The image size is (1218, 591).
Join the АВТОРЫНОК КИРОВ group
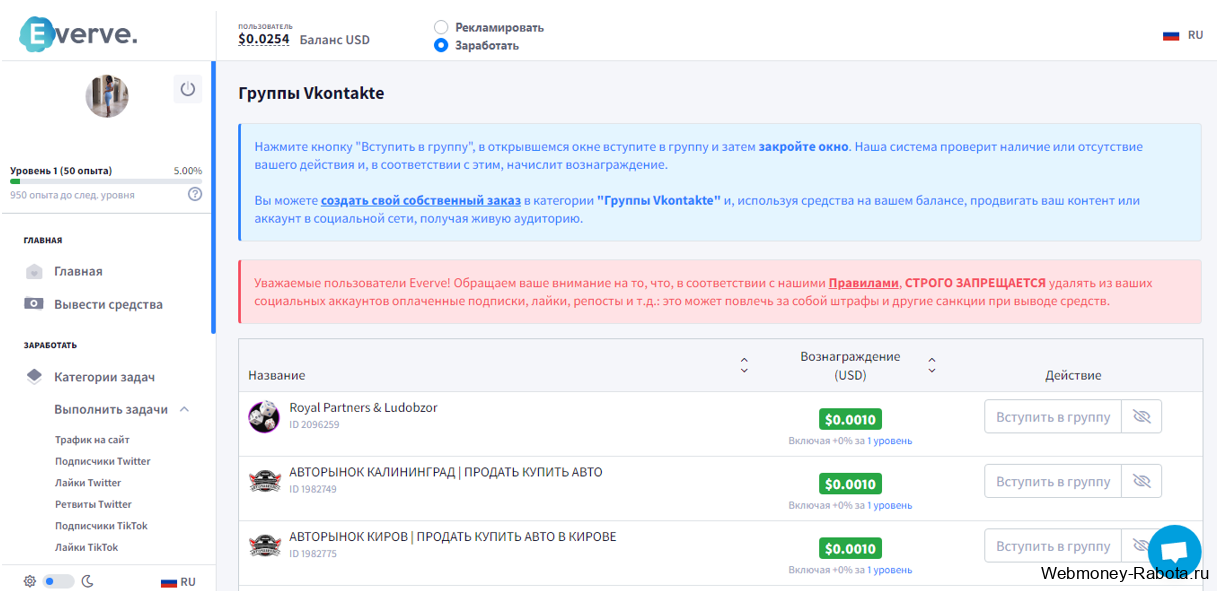click(1053, 545)
